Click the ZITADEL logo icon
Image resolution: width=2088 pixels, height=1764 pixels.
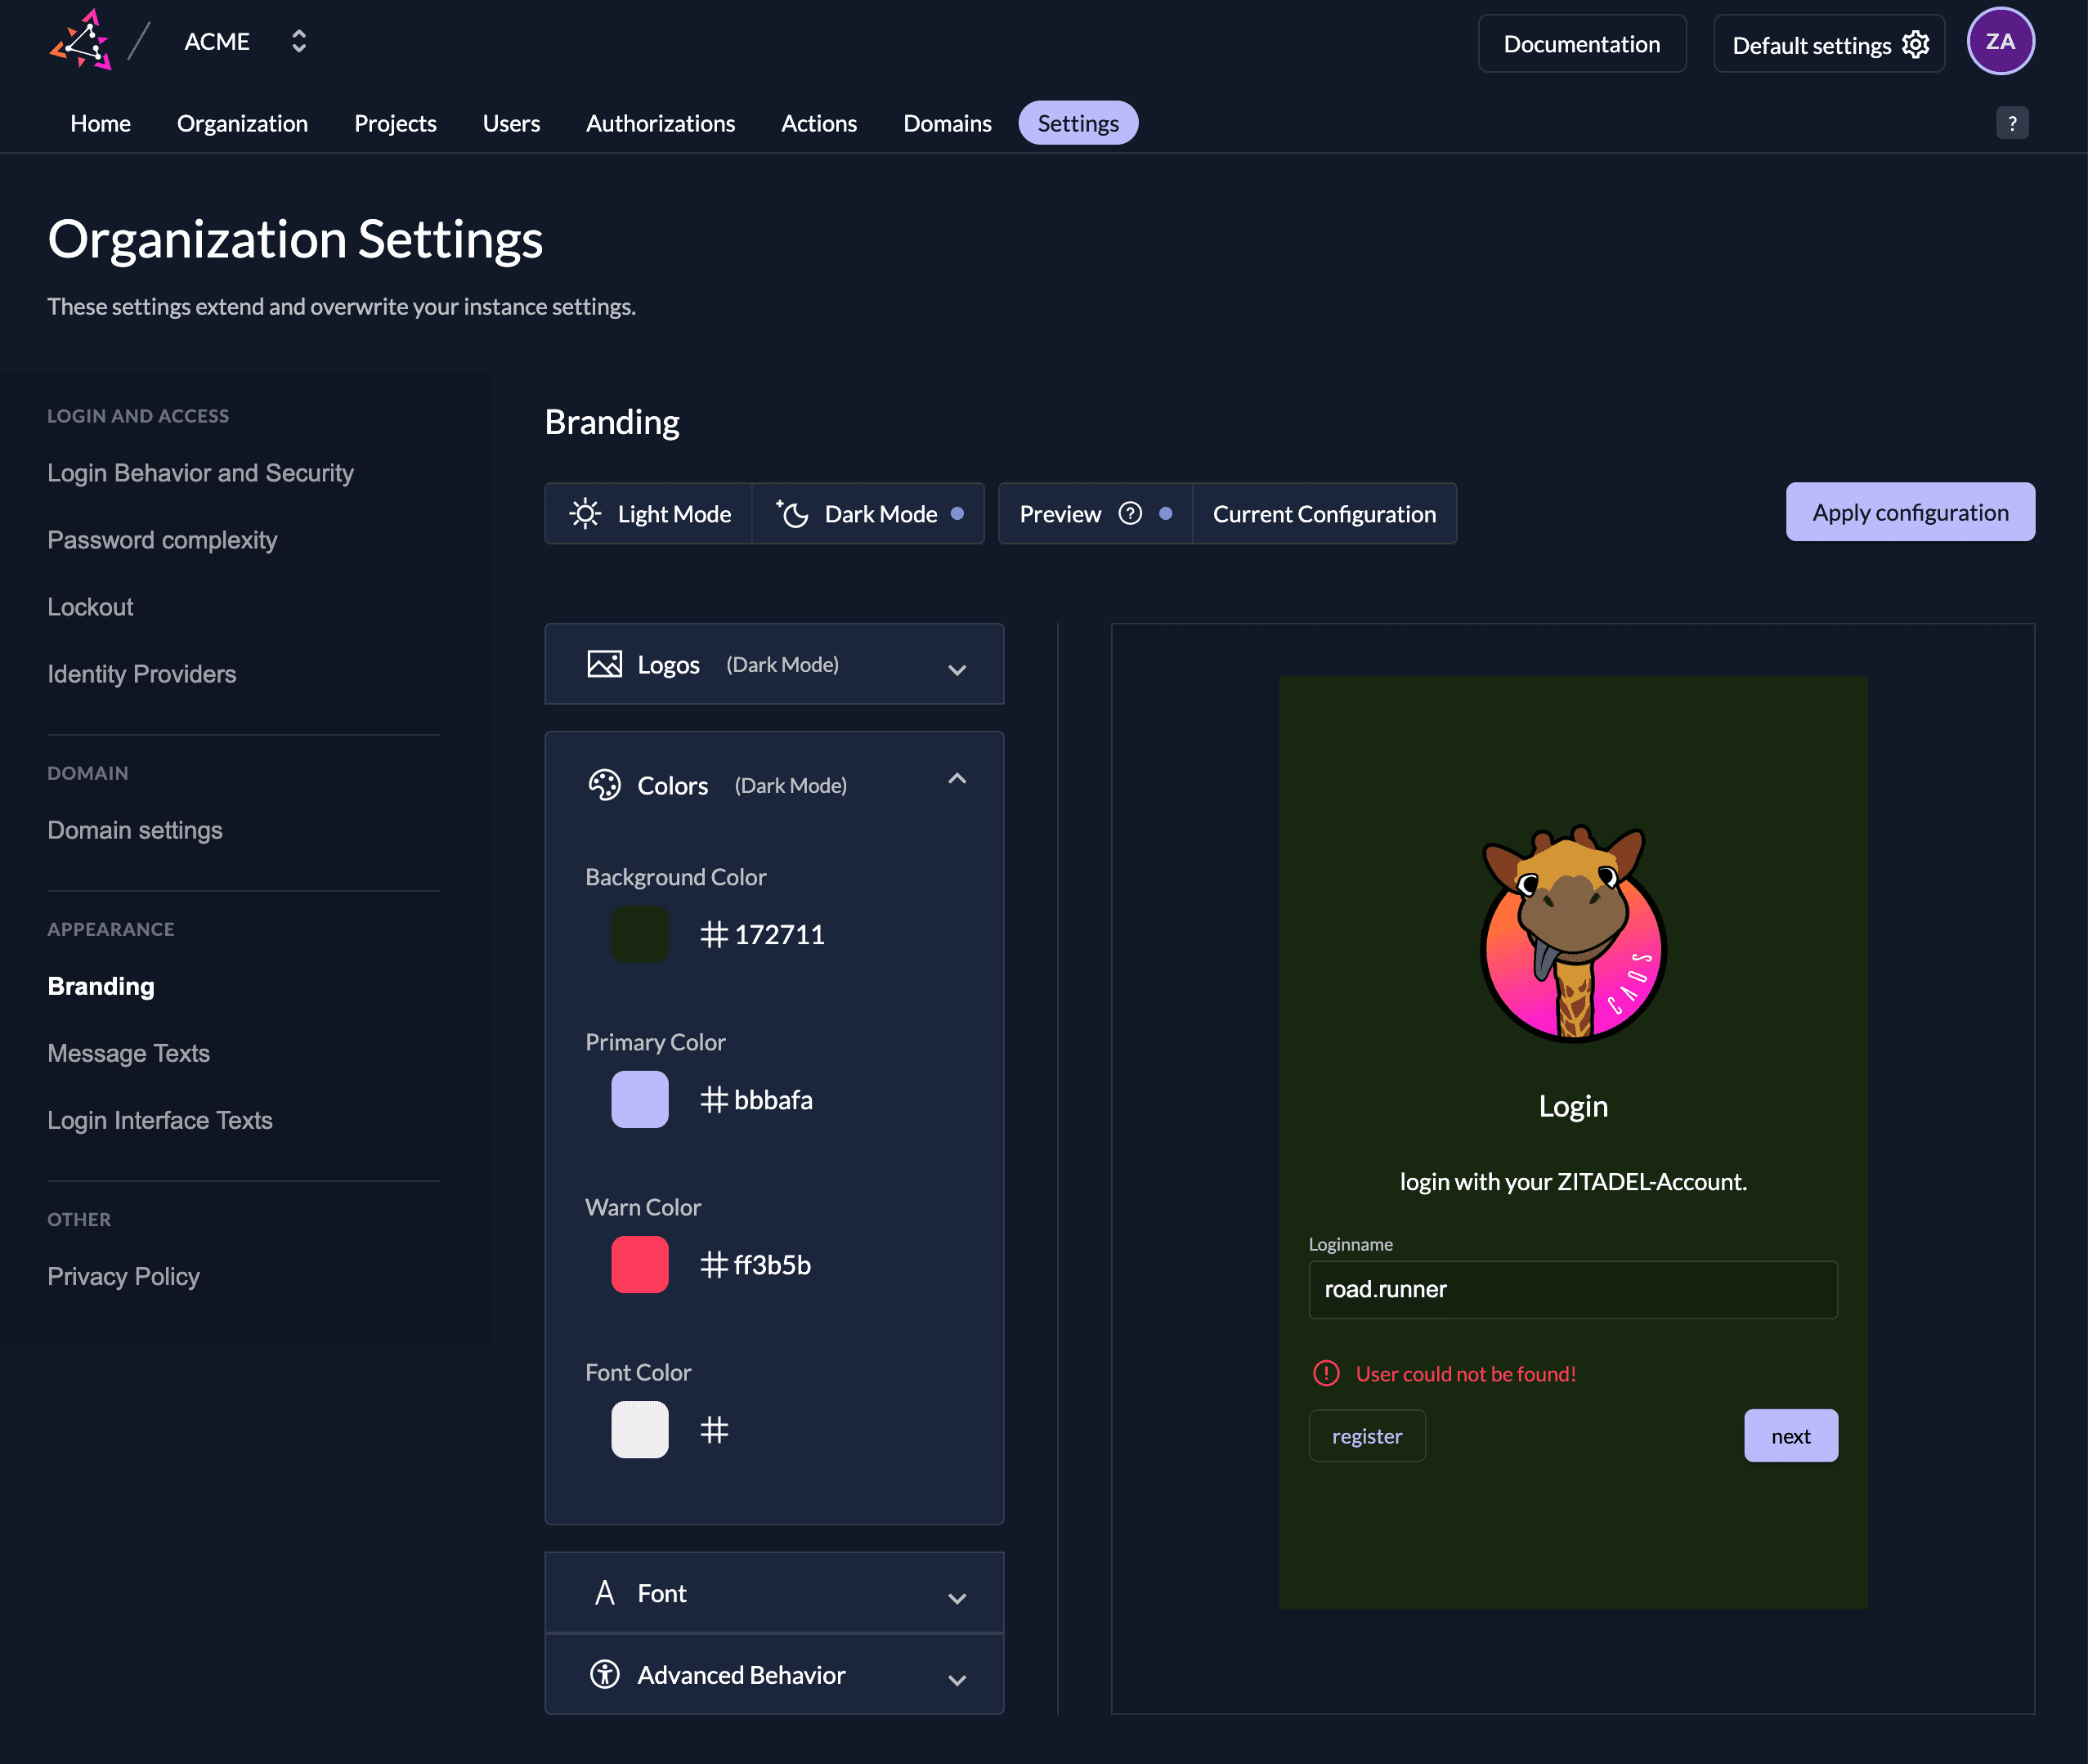pyautogui.click(x=80, y=40)
